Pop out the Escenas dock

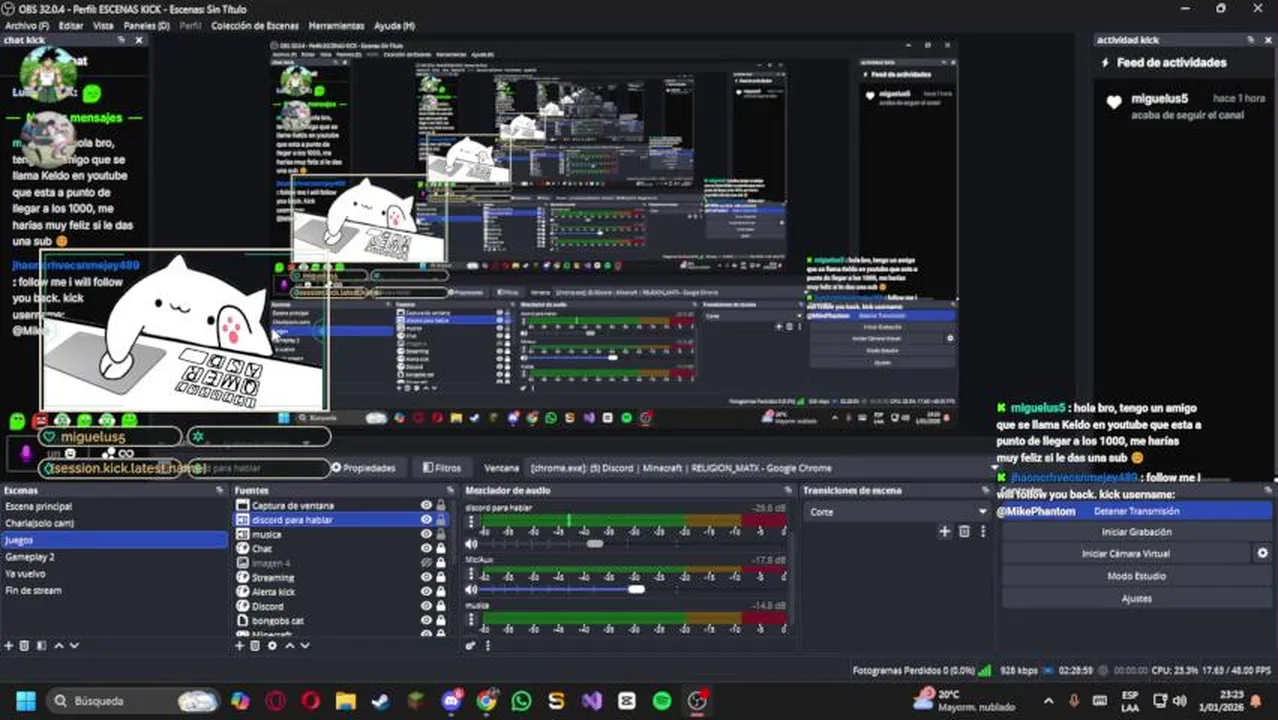pos(219,491)
